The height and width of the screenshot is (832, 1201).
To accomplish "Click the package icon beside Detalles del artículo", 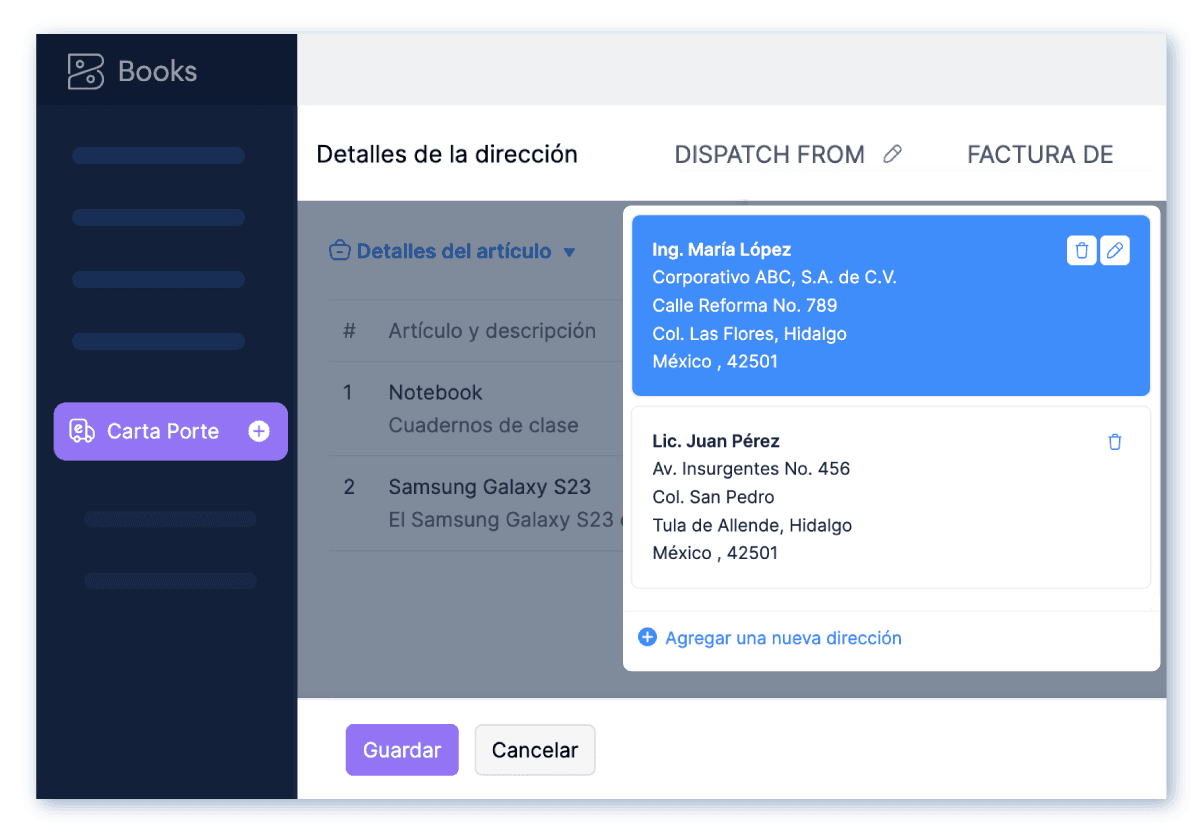I will coord(340,251).
